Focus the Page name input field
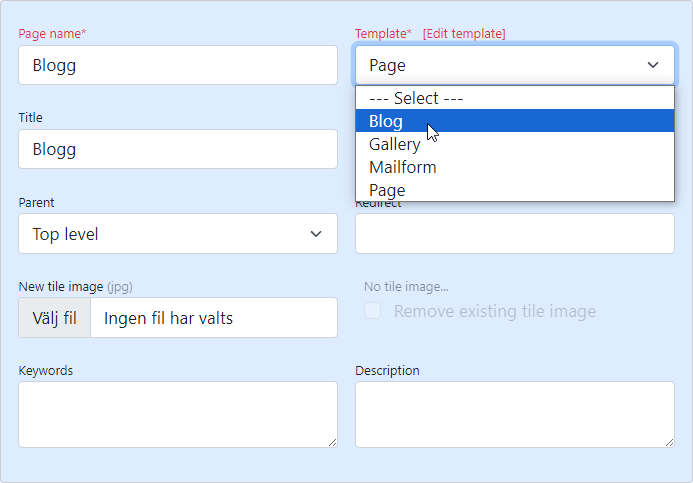The height and width of the screenshot is (483, 693). tap(178, 65)
